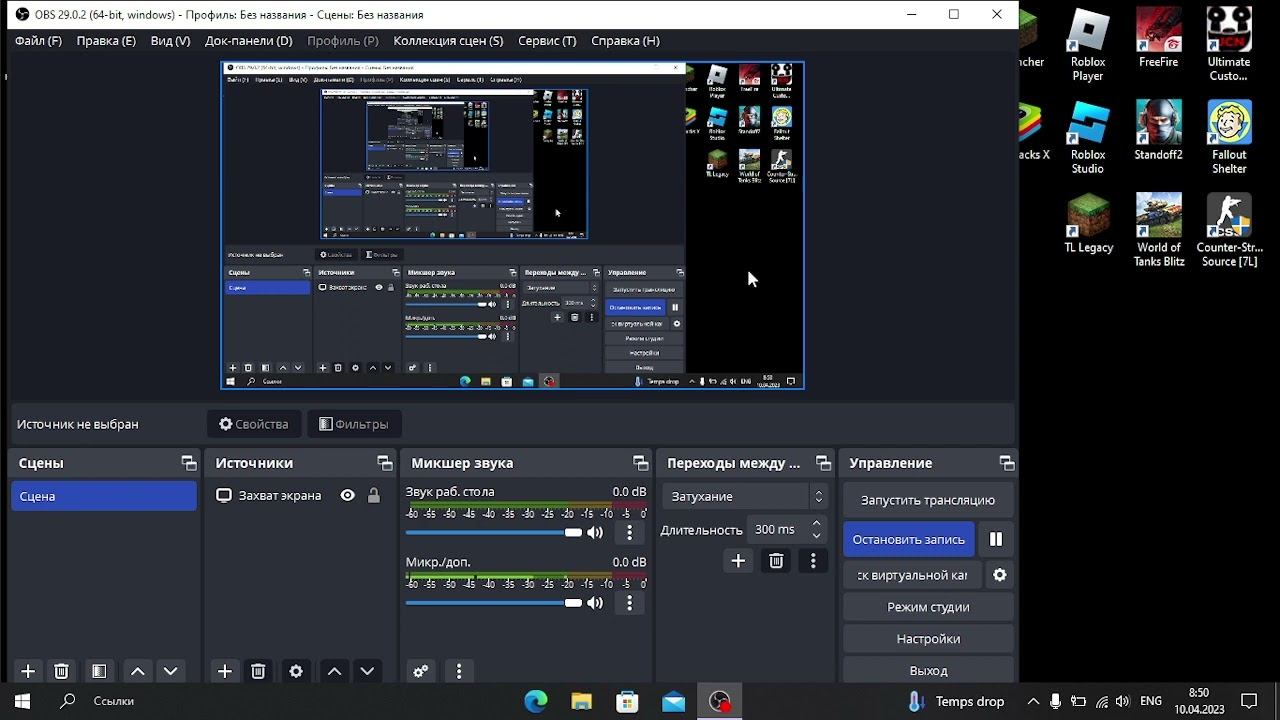1280x720 pixels.
Task: Open source properties gear in Источники panel
Action: (296, 672)
